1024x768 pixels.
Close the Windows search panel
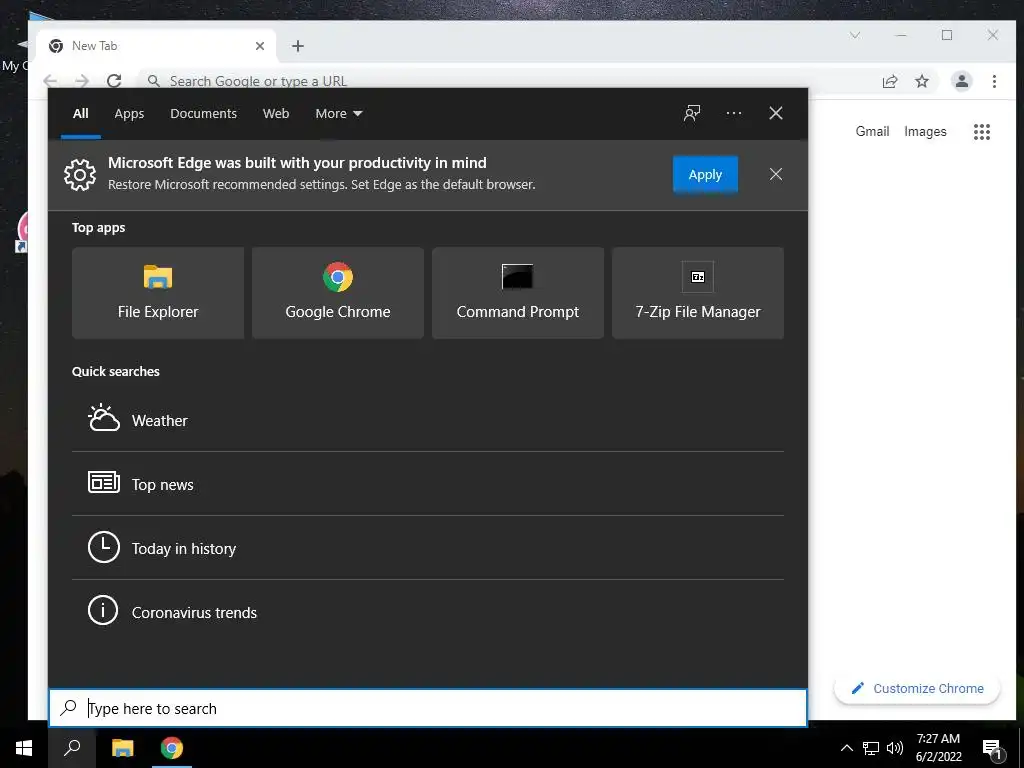pos(776,113)
